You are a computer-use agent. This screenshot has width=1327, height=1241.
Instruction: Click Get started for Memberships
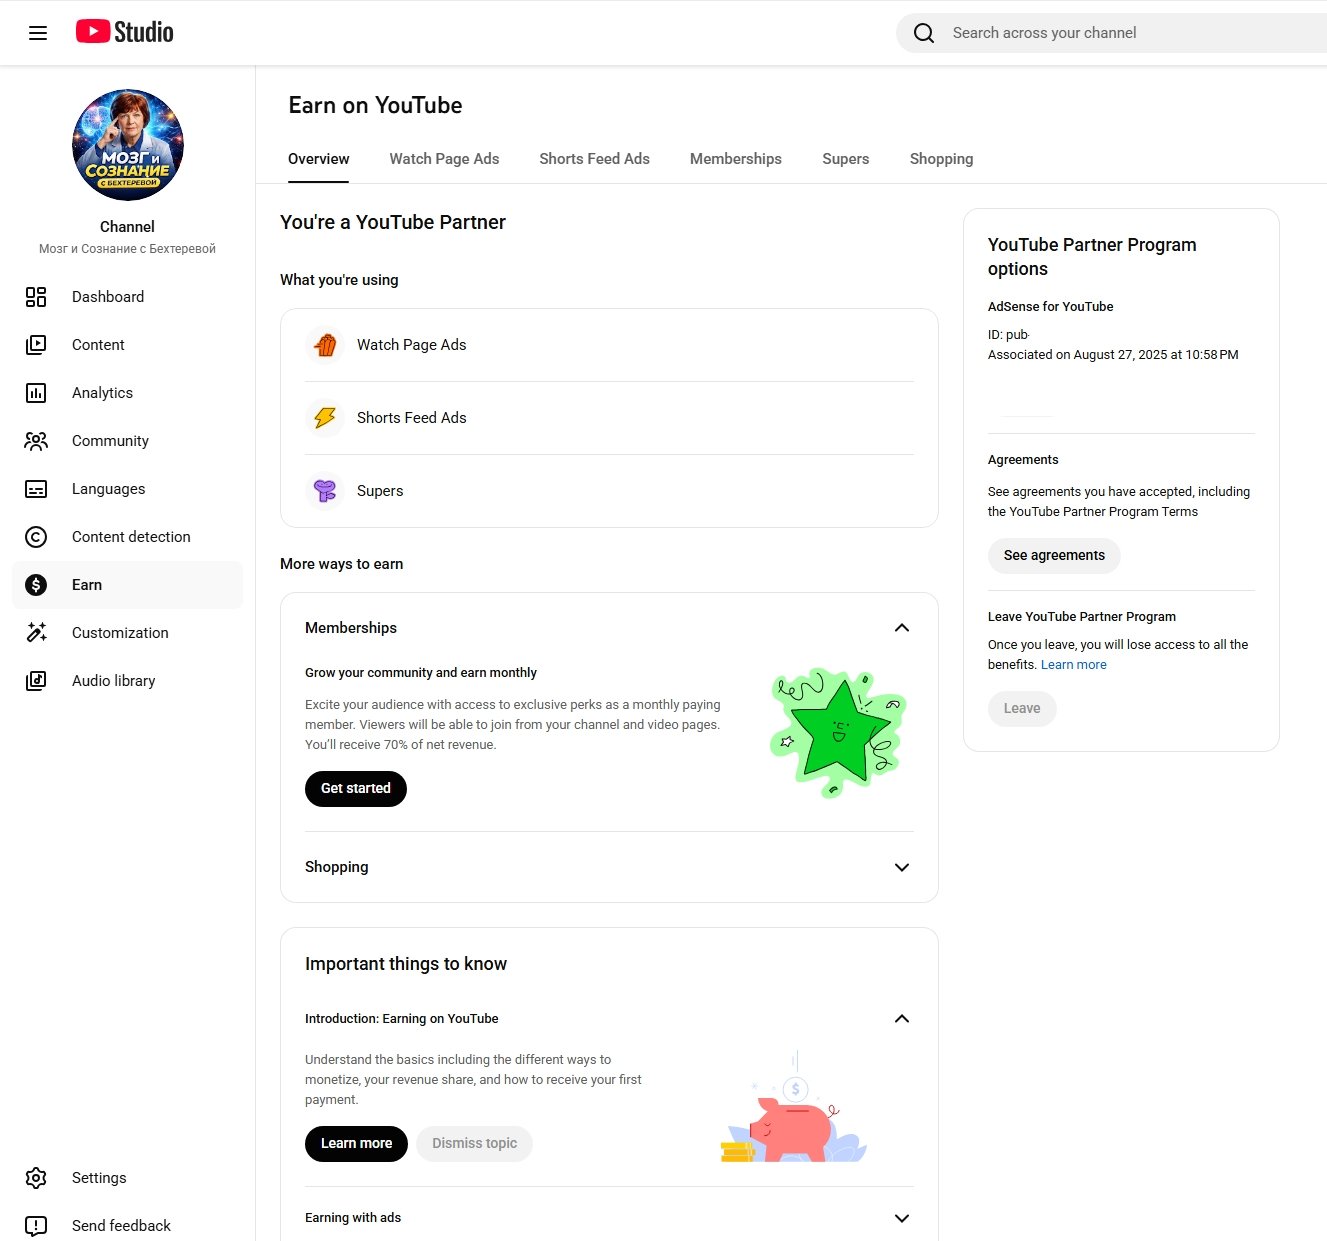pos(355,789)
